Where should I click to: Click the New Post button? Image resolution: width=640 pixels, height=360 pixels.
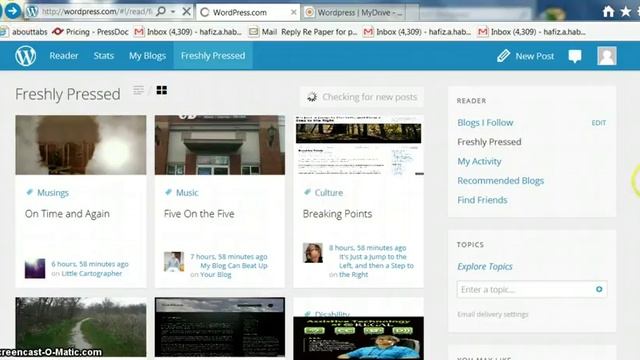coord(526,56)
